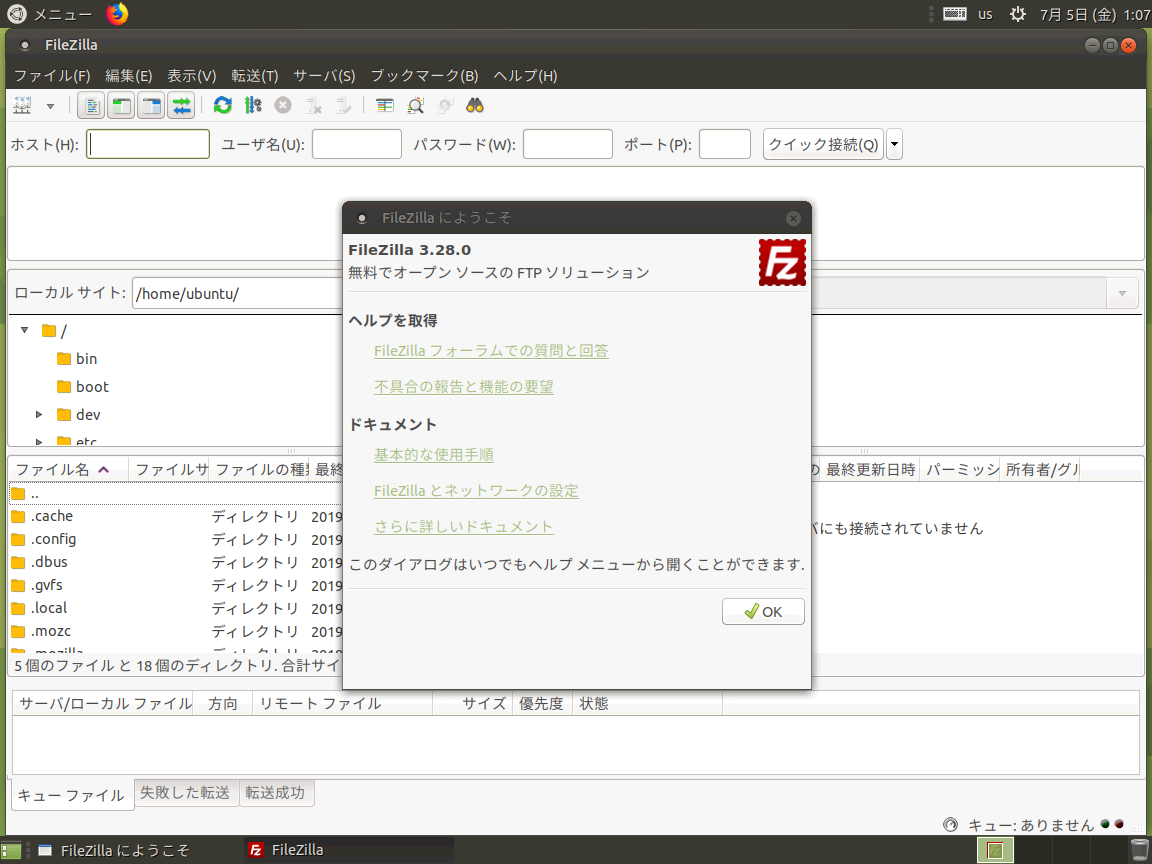
Task: Click in the ホスト input field
Action: (147, 143)
